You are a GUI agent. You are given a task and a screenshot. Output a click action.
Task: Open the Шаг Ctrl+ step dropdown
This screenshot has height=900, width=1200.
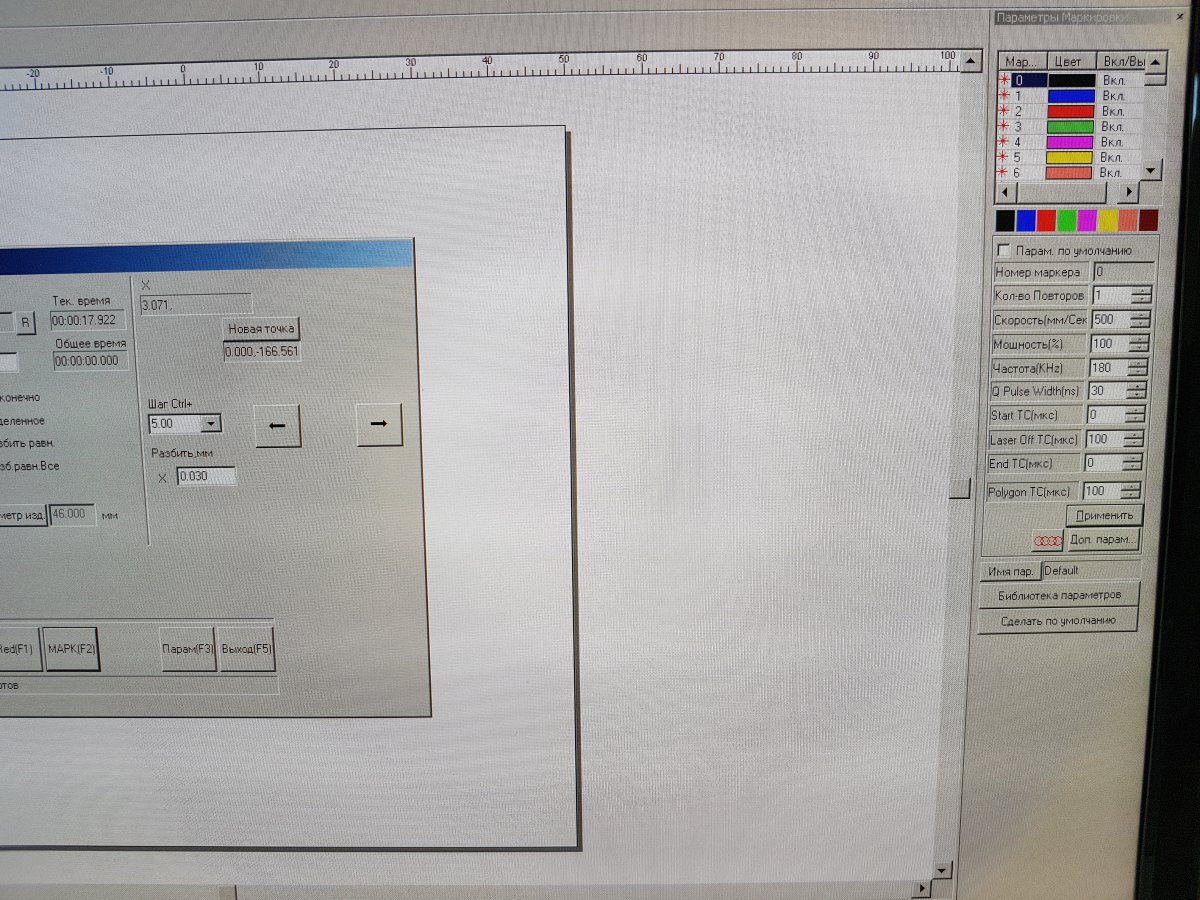coord(210,424)
